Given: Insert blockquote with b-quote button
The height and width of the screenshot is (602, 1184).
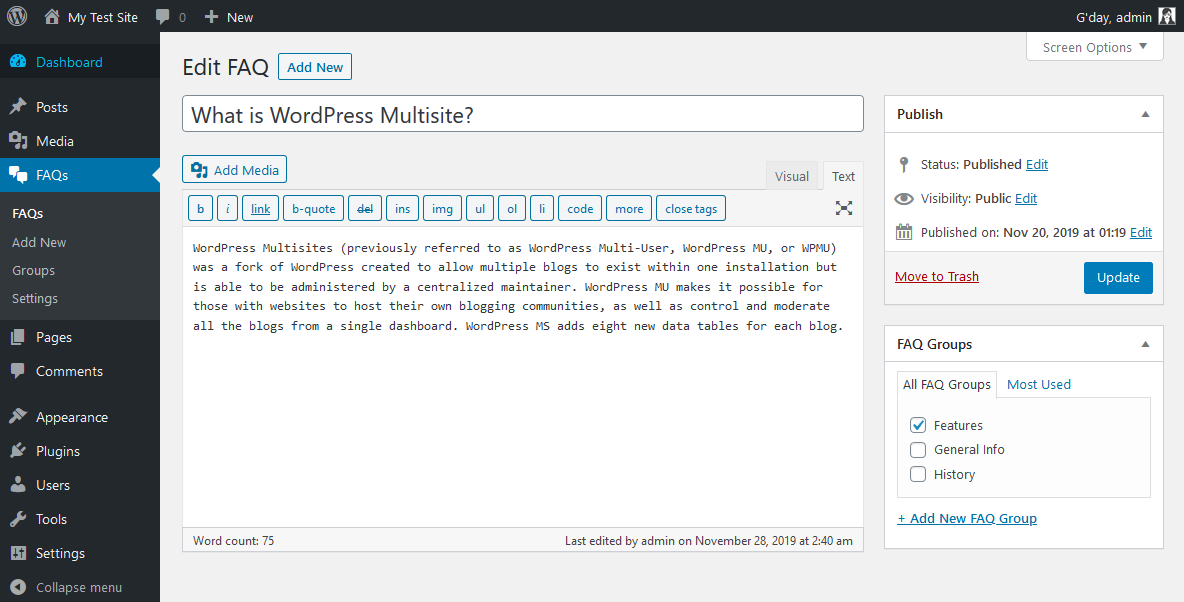Looking at the screenshot, I should point(313,208).
